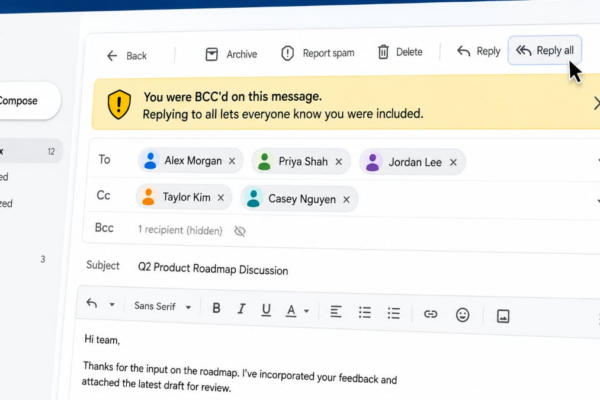Screen dimensions: 600x400
Task: Click Reply button
Action: click(x=478, y=51)
